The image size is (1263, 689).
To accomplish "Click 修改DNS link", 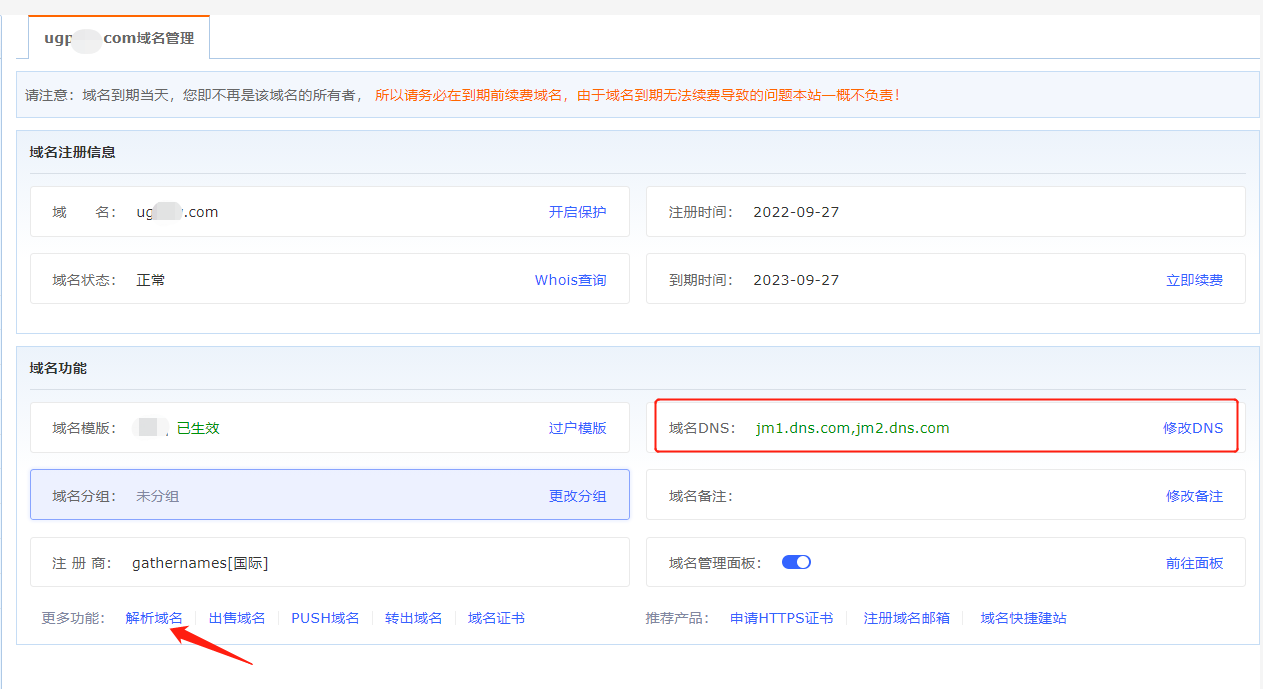I will pos(1193,428).
